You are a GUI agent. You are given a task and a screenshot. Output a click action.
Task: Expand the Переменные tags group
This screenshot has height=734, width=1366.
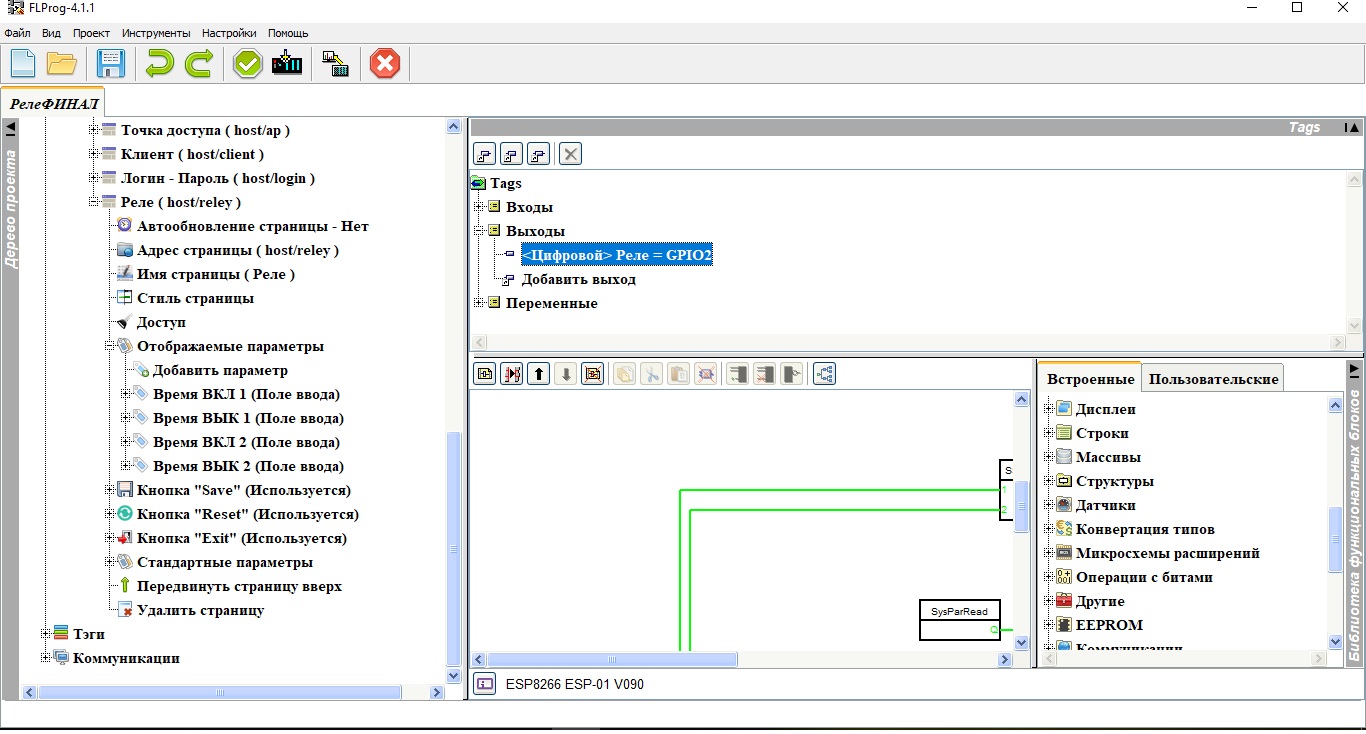(x=479, y=303)
